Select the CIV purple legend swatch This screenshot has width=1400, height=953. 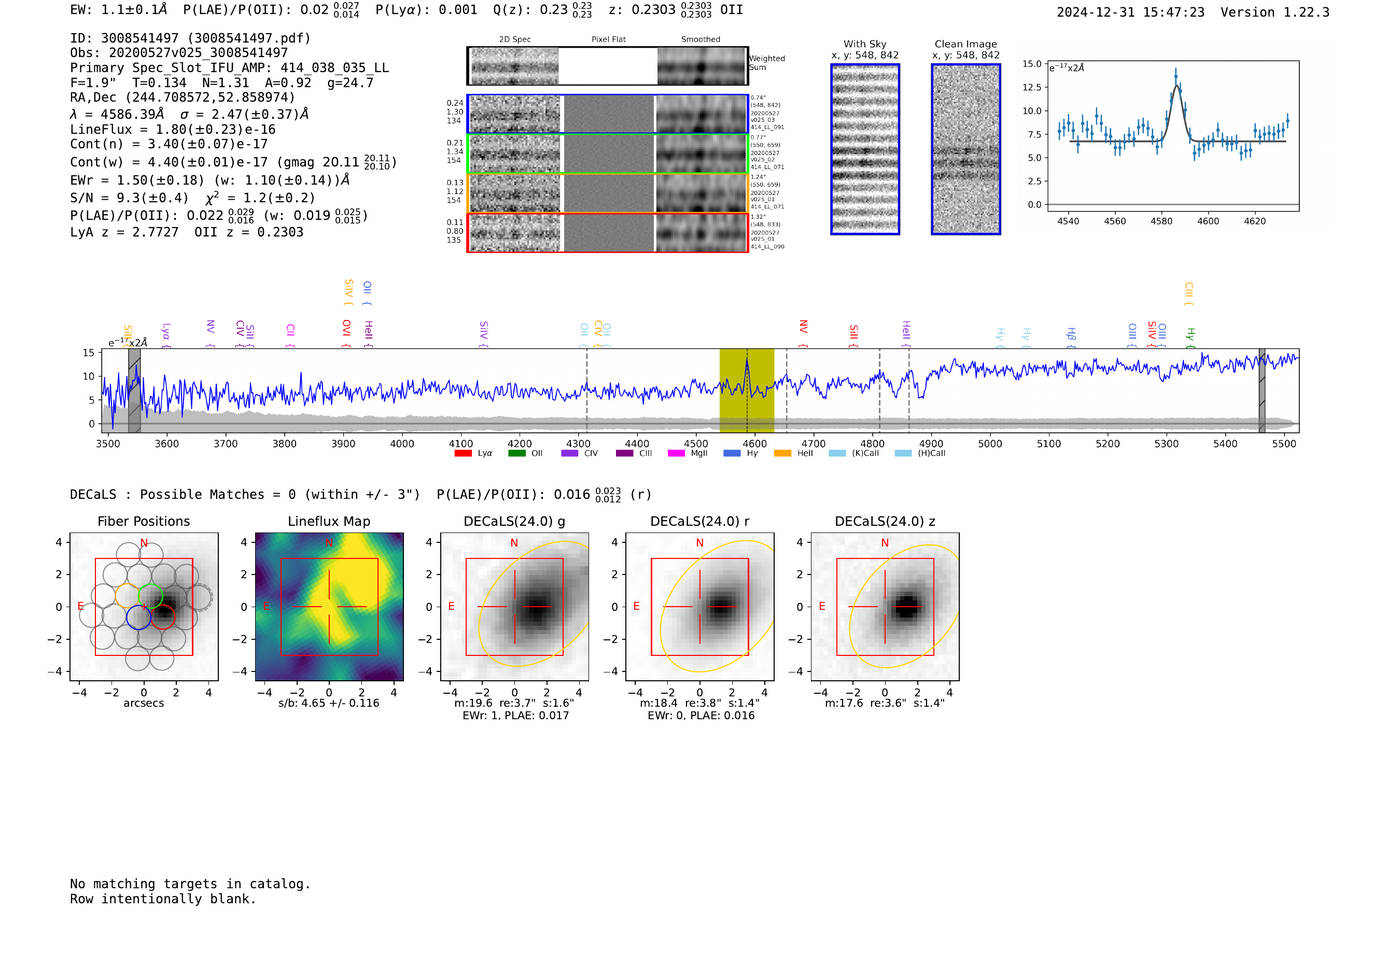[x=570, y=454]
